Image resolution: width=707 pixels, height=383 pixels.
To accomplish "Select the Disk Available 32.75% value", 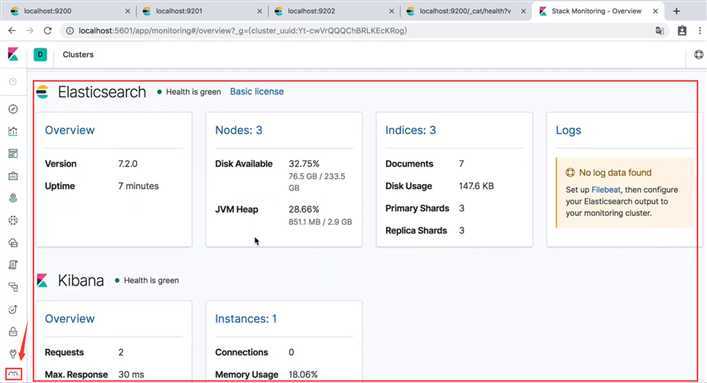I will pyautogui.click(x=304, y=164).
